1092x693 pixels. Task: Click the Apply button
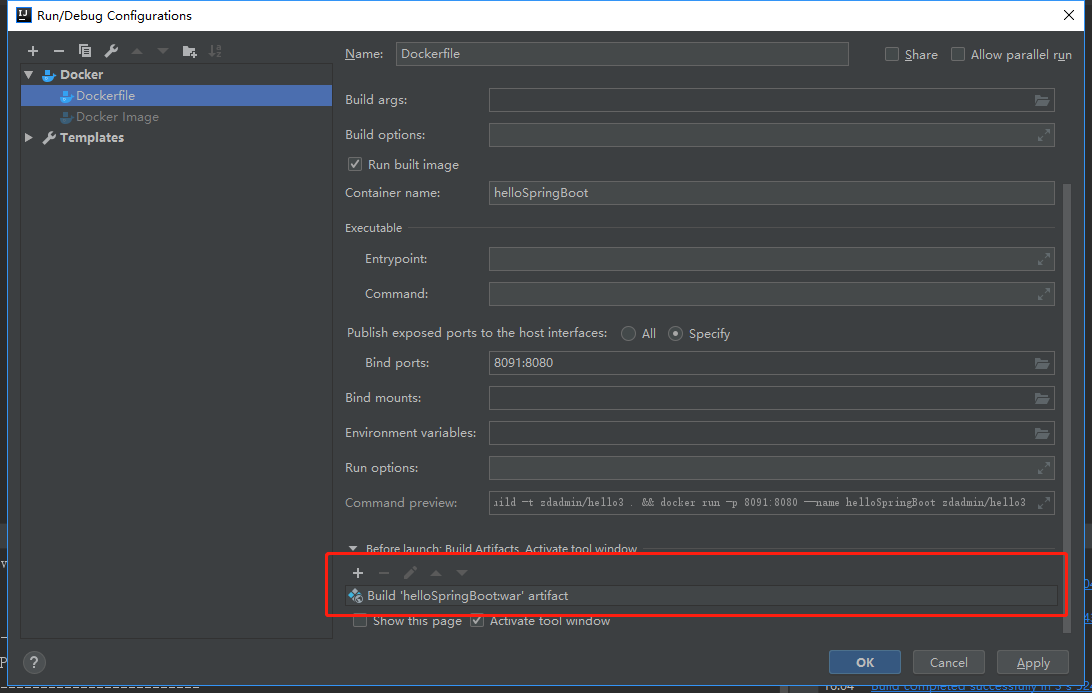(1033, 662)
